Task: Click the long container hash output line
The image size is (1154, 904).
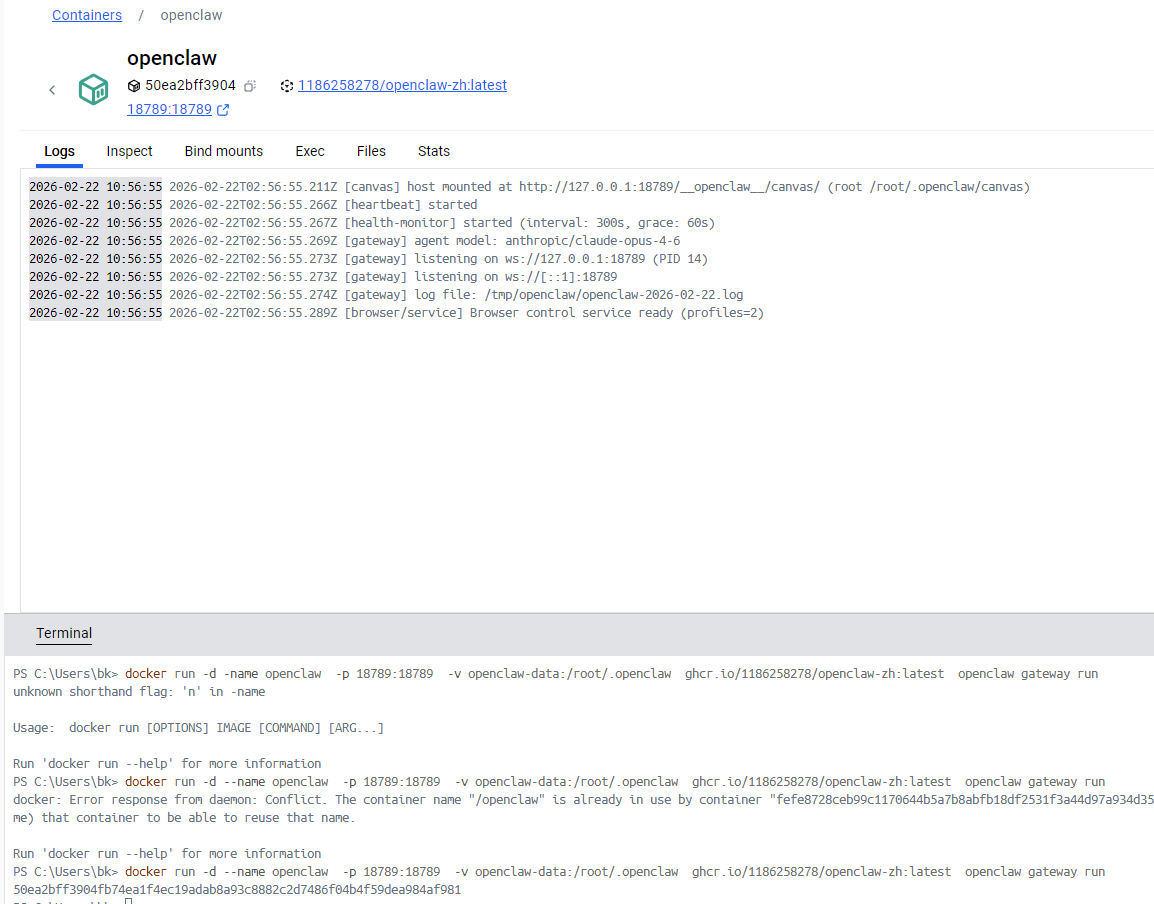Action: [x=237, y=889]
